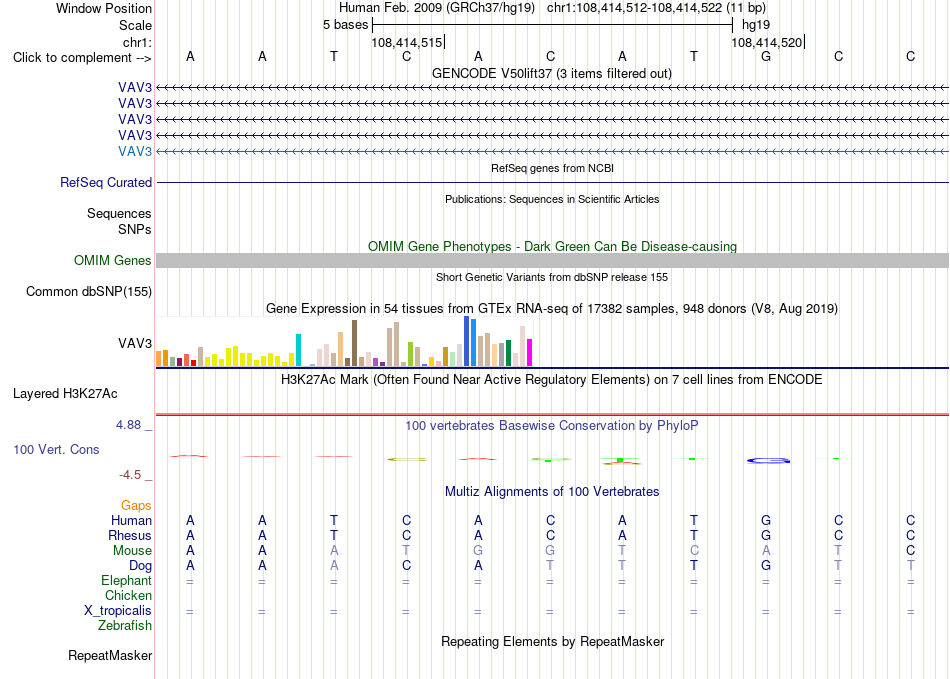Screen dimensions: 950x679
Task: Click the 'Dog' species label
Action: [x=140, y=566]
